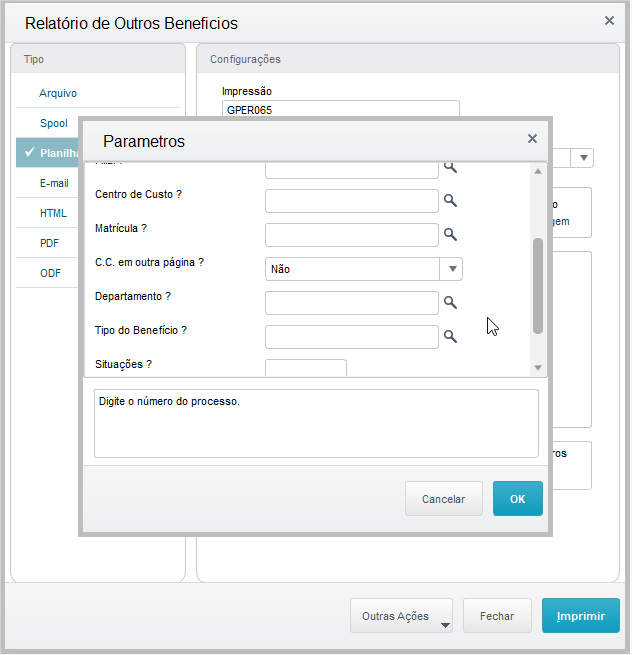632x655 pixels.
Task: Expand dropdown arrow behind Parametros dialog
Action: 584,158
